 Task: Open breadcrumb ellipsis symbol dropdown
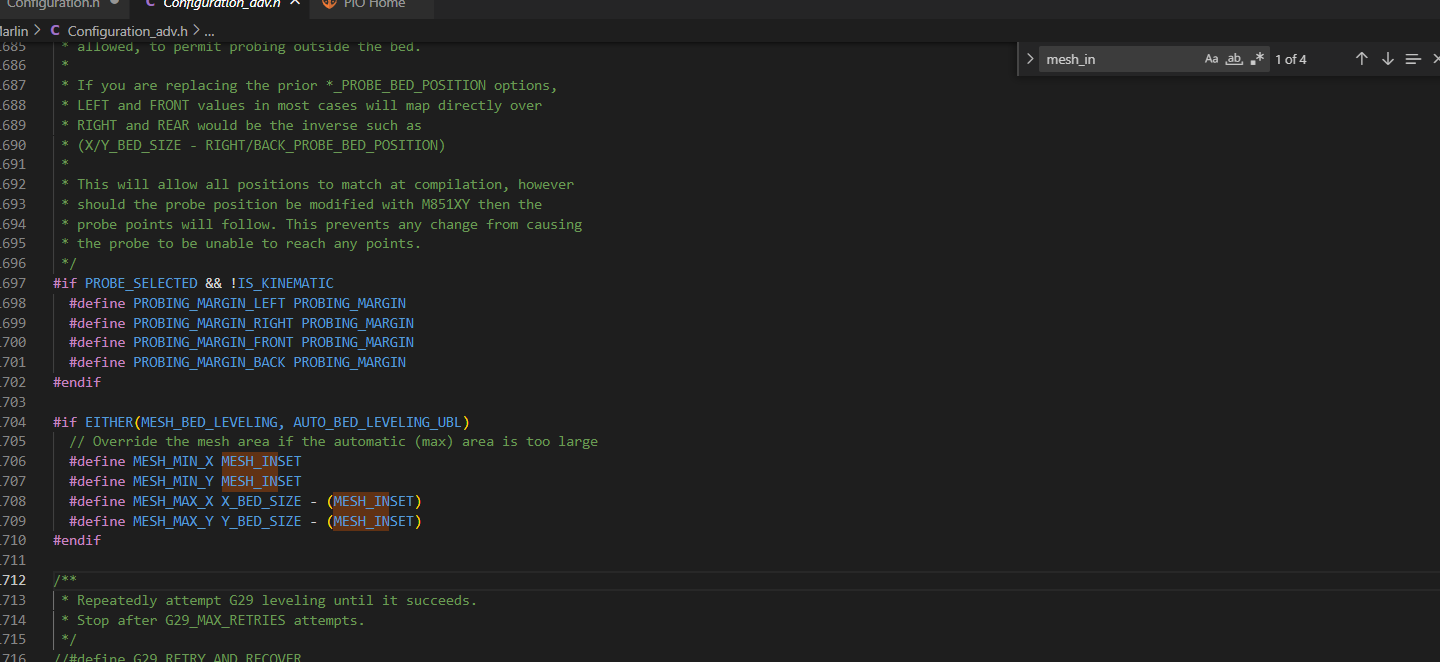click(209, 31)
